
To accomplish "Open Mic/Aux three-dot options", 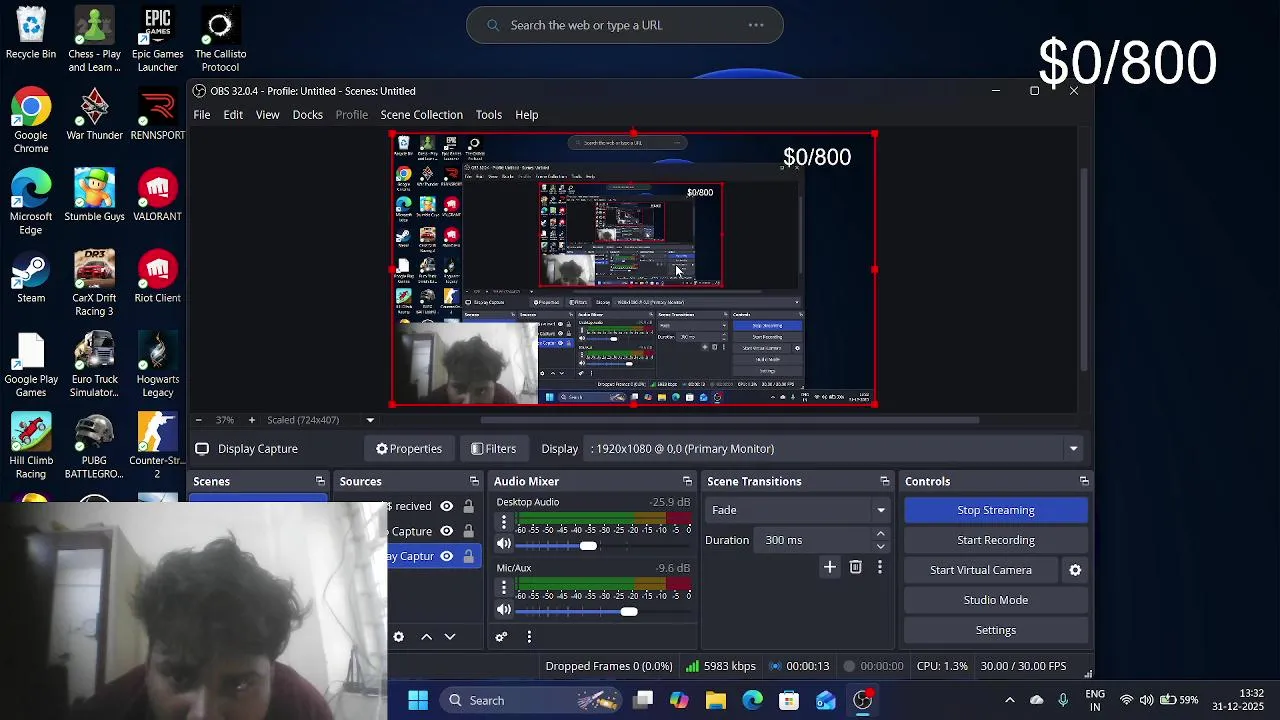I will 504,588.
